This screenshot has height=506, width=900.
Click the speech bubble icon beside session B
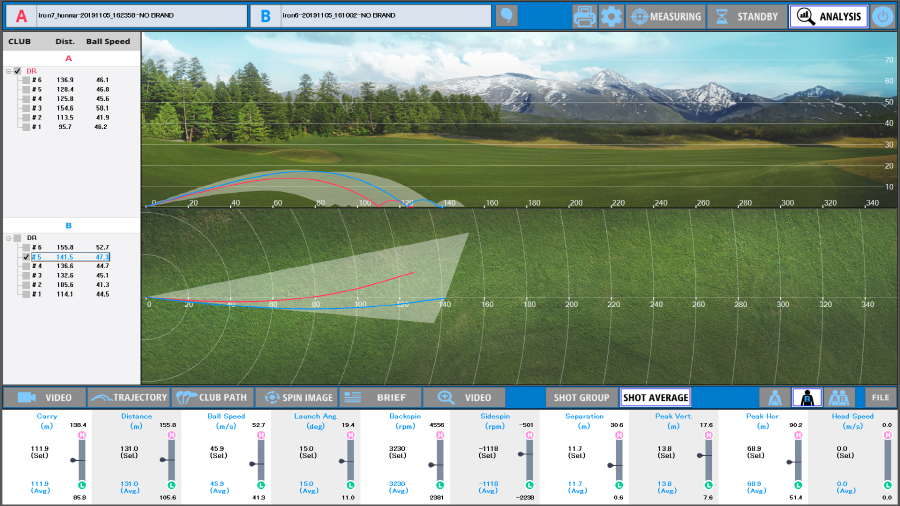point(507,16)
